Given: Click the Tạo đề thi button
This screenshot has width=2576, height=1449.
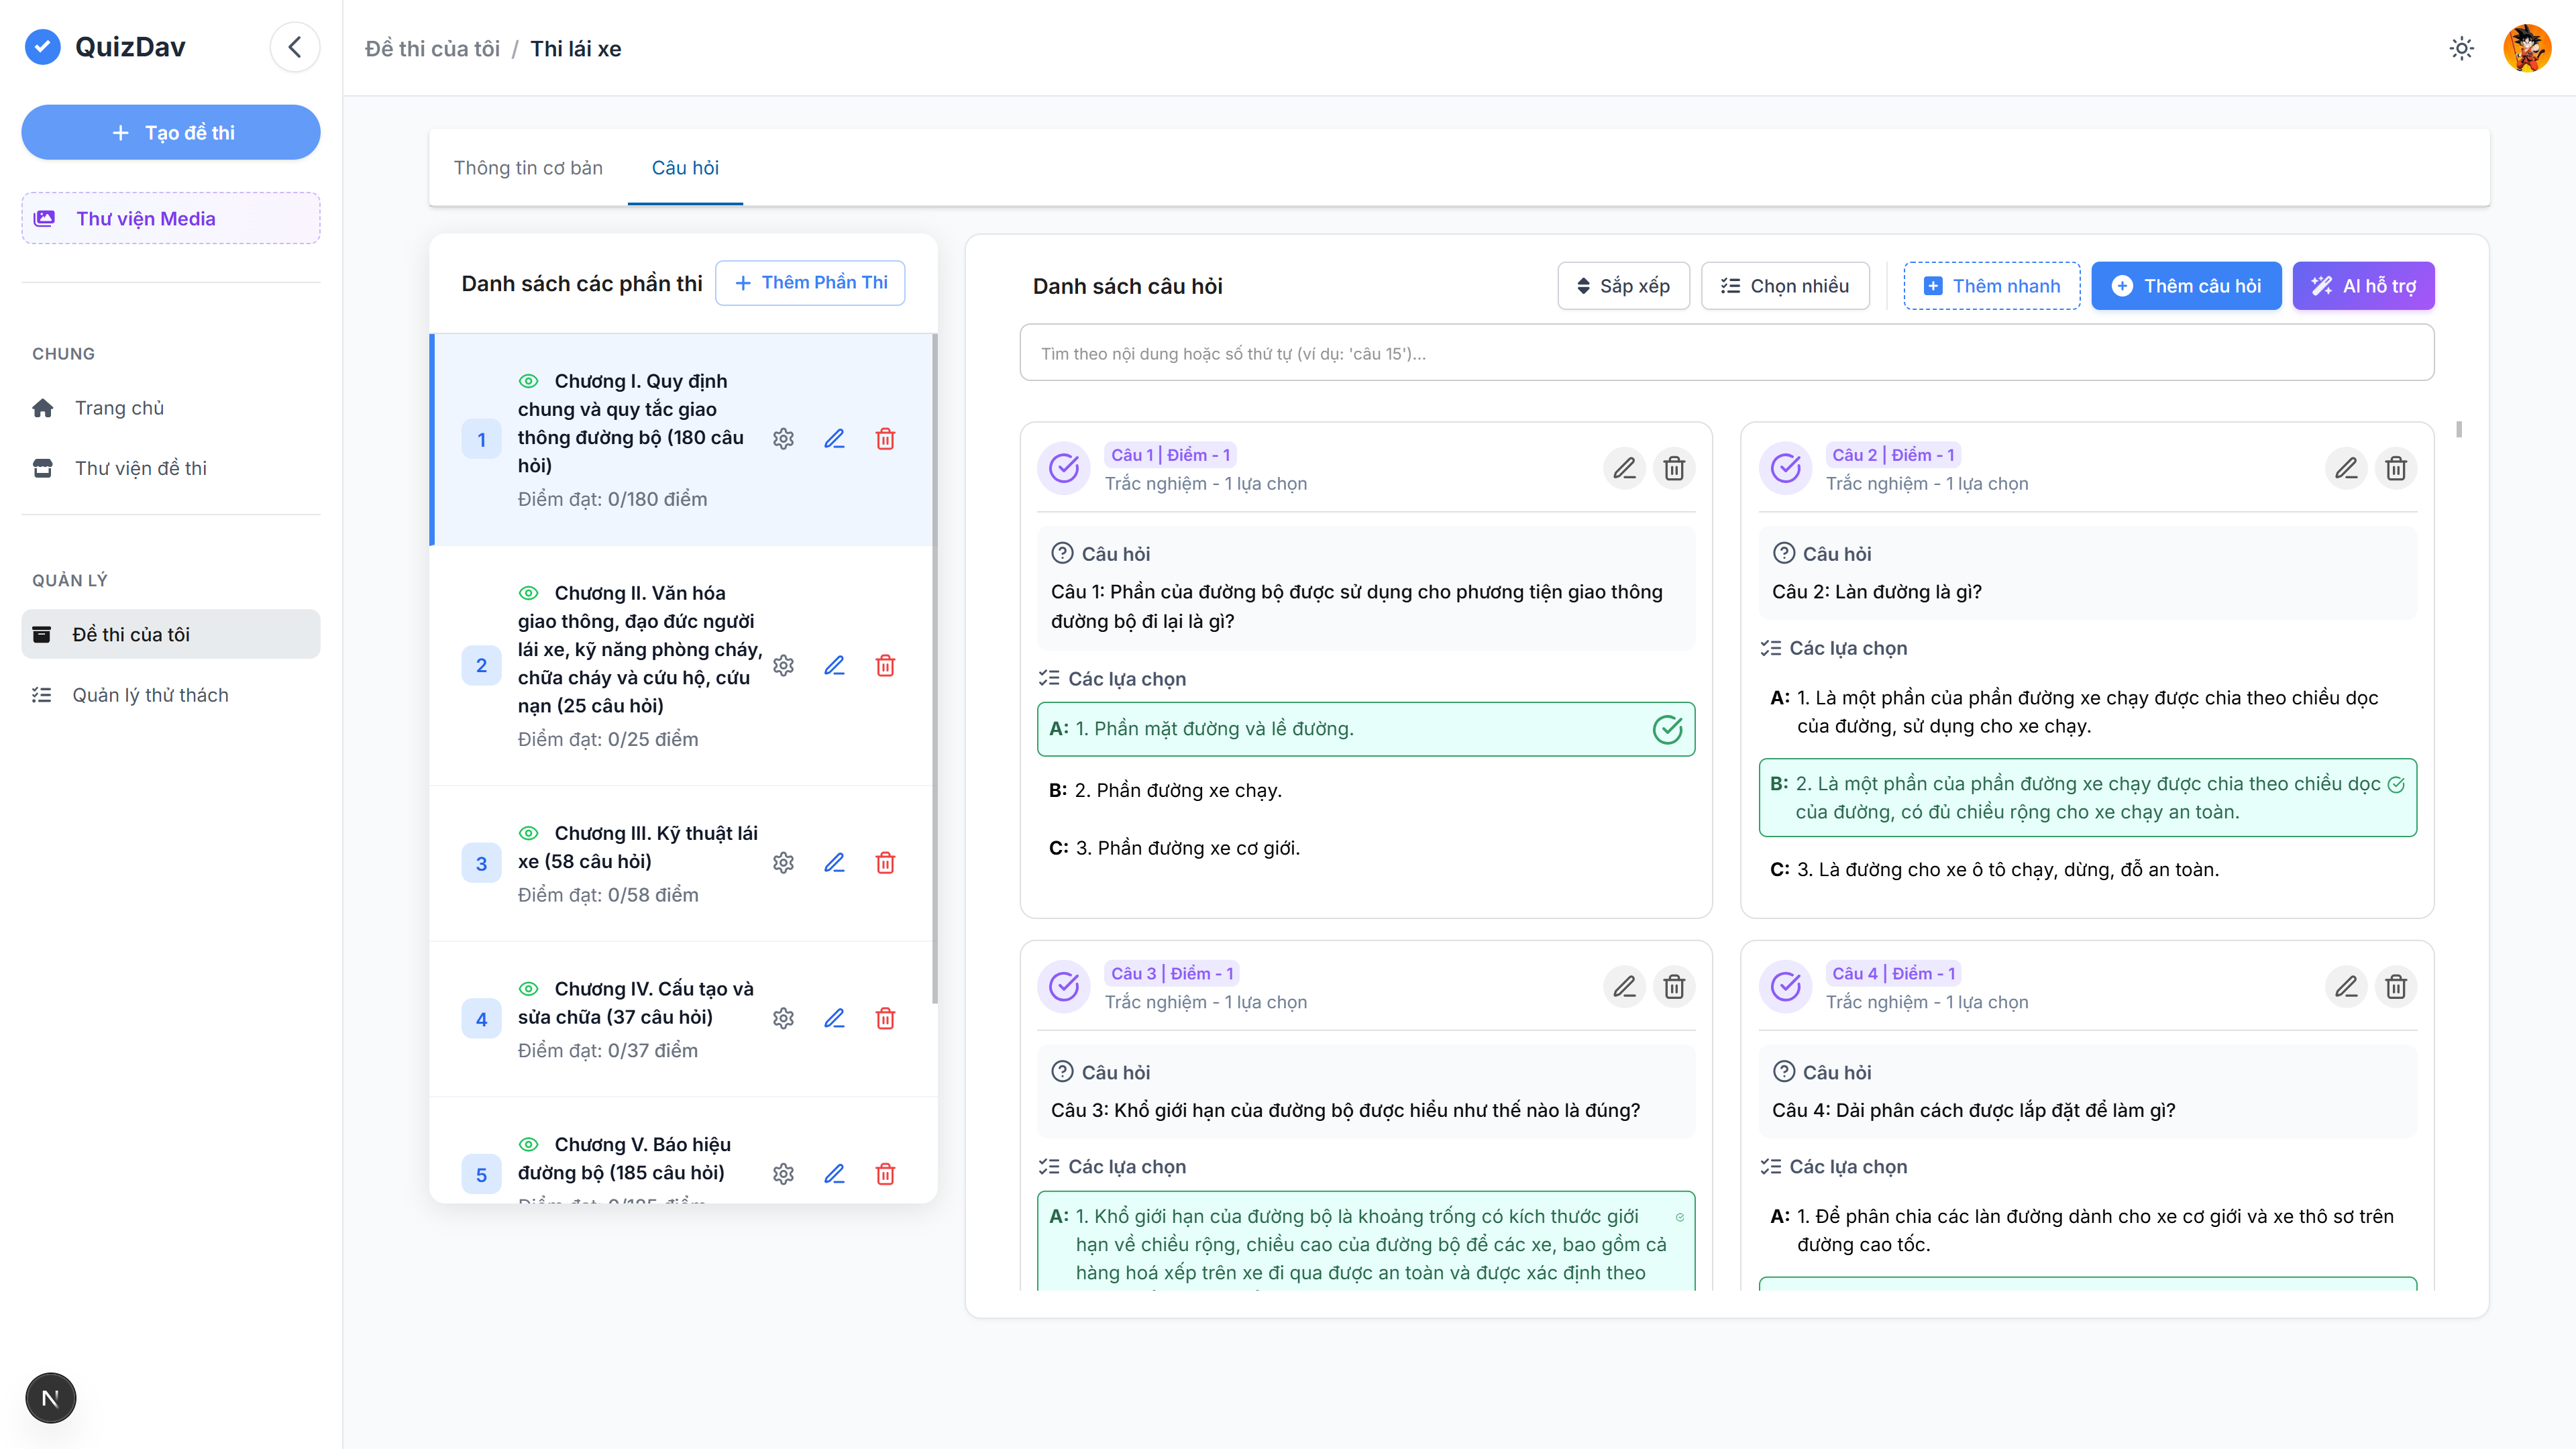Looking at the screenshot, I should pos(170,132).
